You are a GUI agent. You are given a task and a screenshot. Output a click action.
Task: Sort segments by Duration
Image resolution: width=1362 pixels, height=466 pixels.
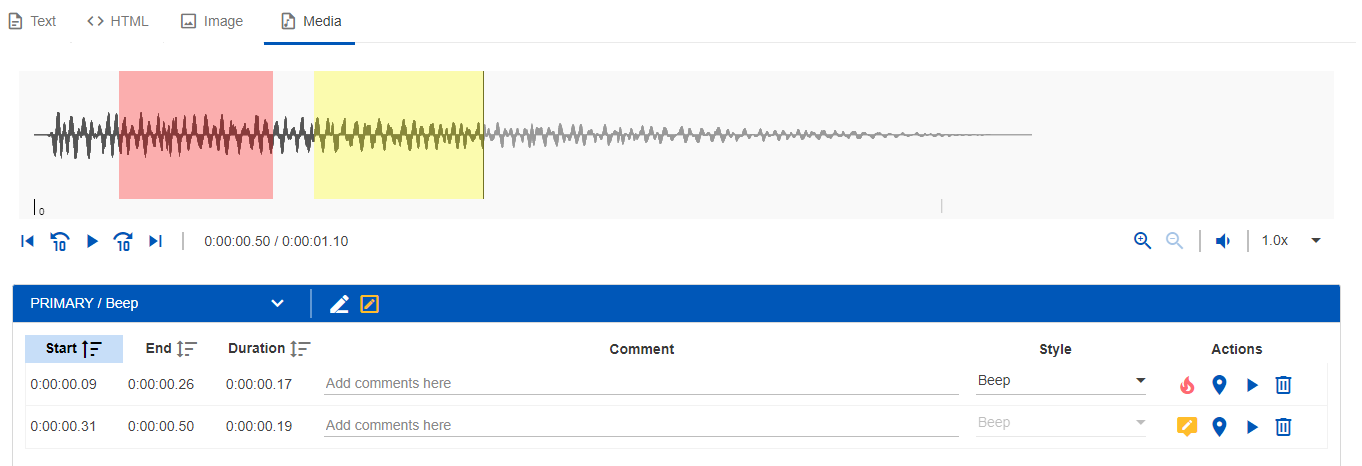pos(269,349)
